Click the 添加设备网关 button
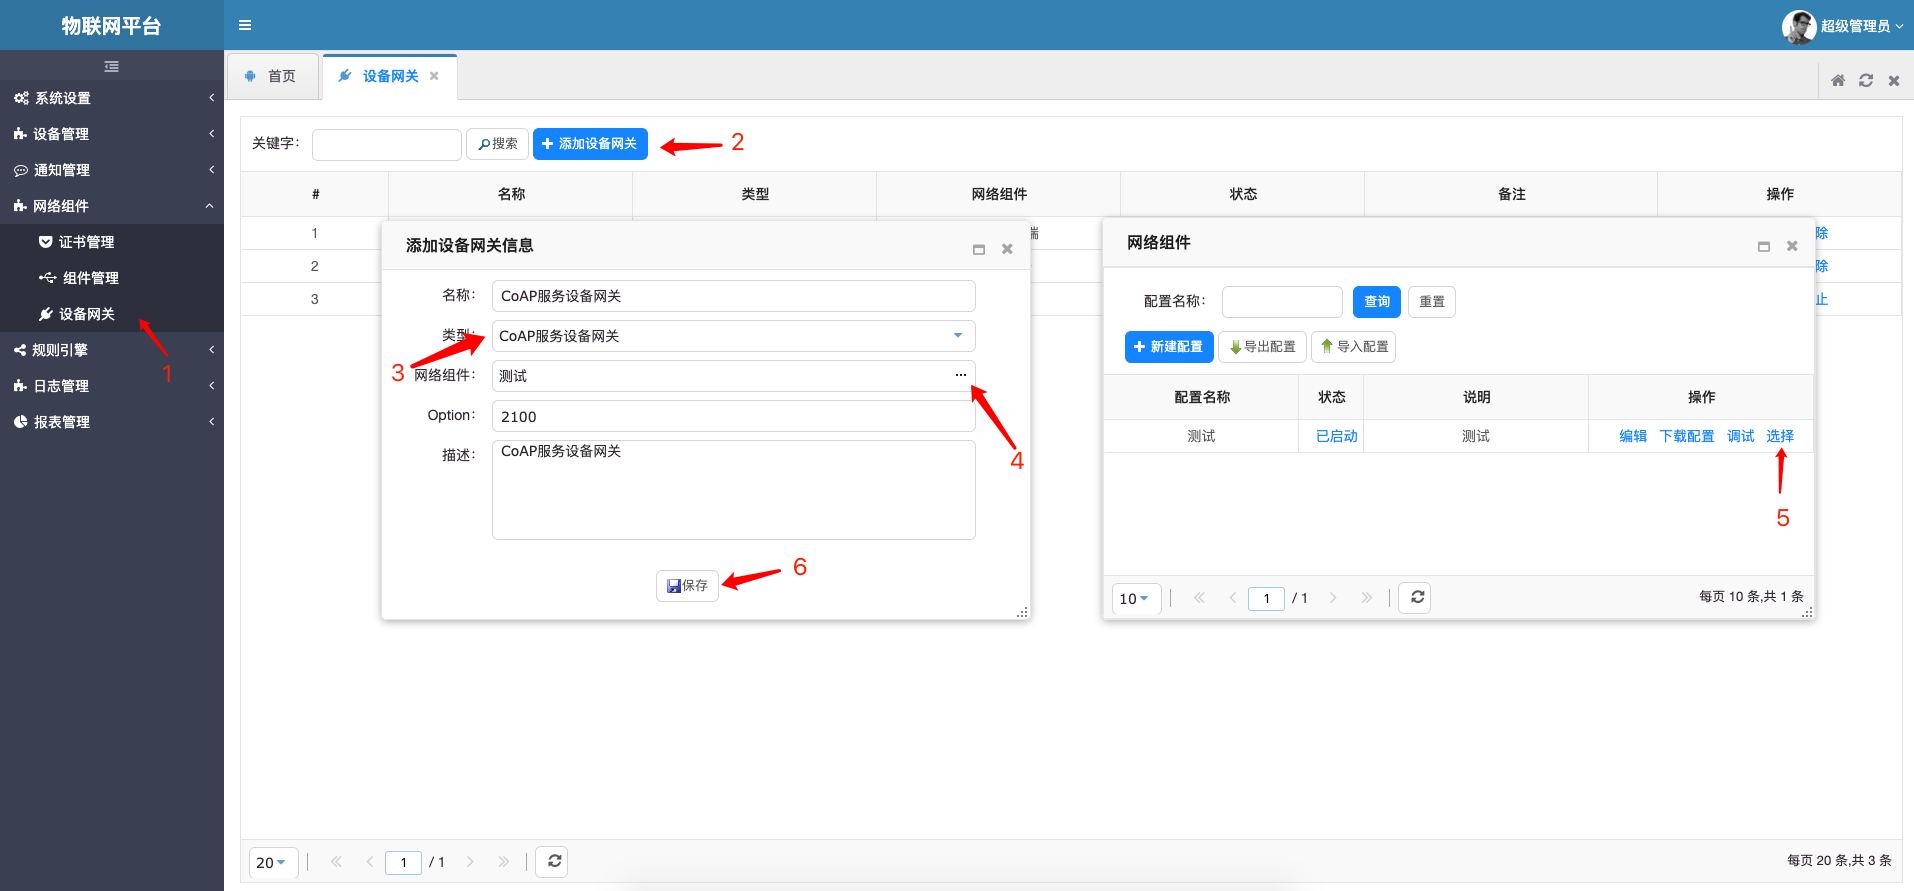1914x891 pixels. pos(590,144)
